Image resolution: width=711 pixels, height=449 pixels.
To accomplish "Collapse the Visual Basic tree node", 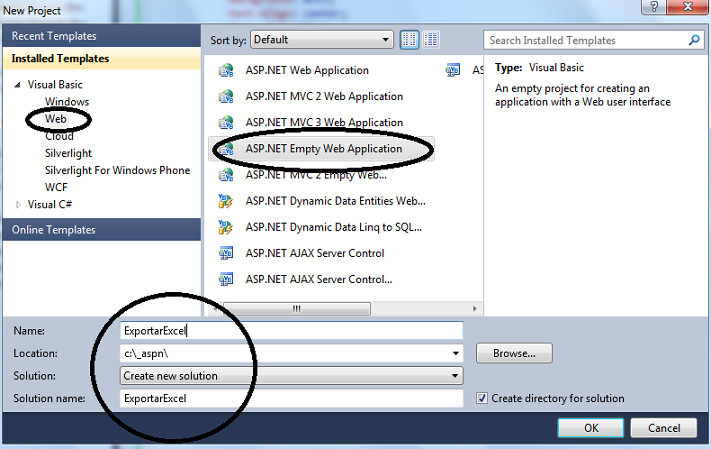I will 17,85.
